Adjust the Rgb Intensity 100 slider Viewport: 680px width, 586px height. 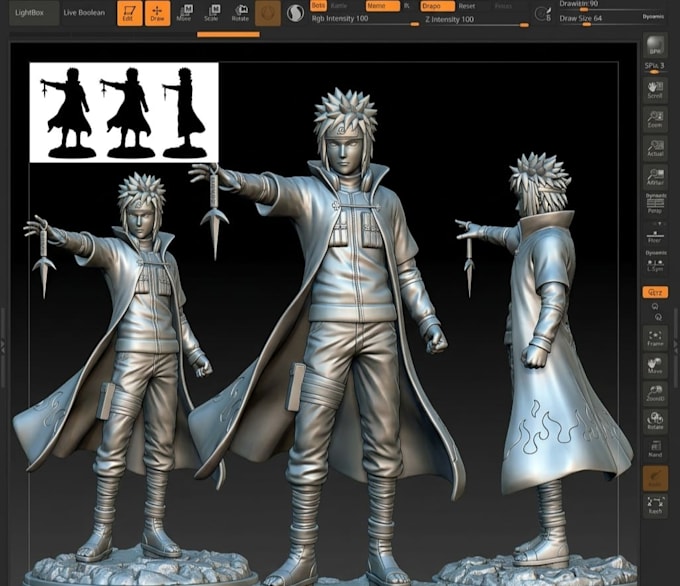tap(365, 20)
